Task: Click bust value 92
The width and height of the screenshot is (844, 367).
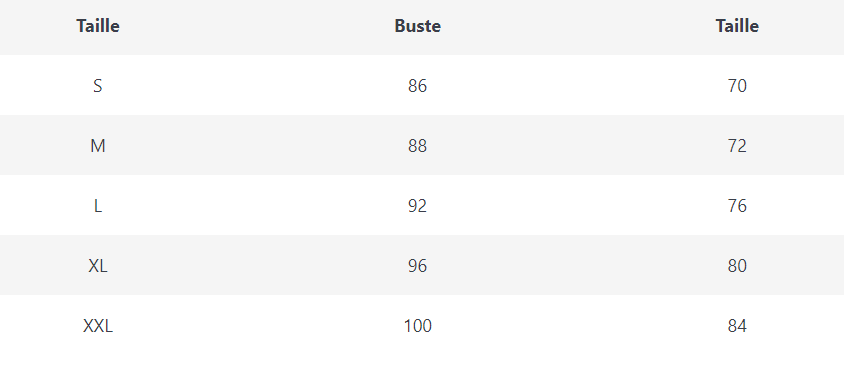Action: [x=417, y=206]
